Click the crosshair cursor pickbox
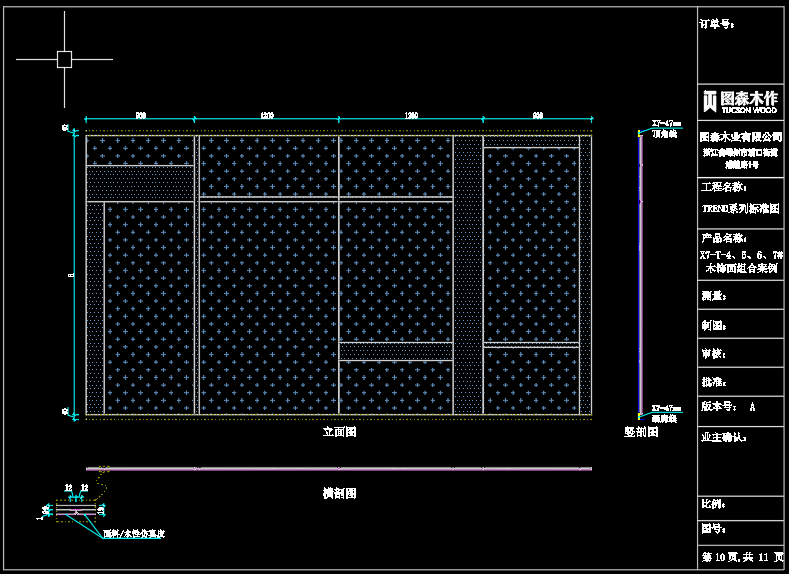This screenshot has width=789, height=574. coord(64,59)
